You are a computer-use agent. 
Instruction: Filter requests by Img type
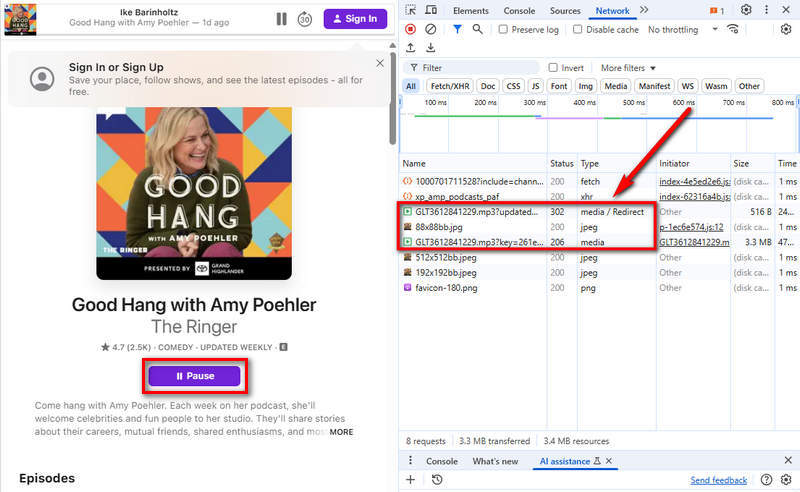[585, 86]
